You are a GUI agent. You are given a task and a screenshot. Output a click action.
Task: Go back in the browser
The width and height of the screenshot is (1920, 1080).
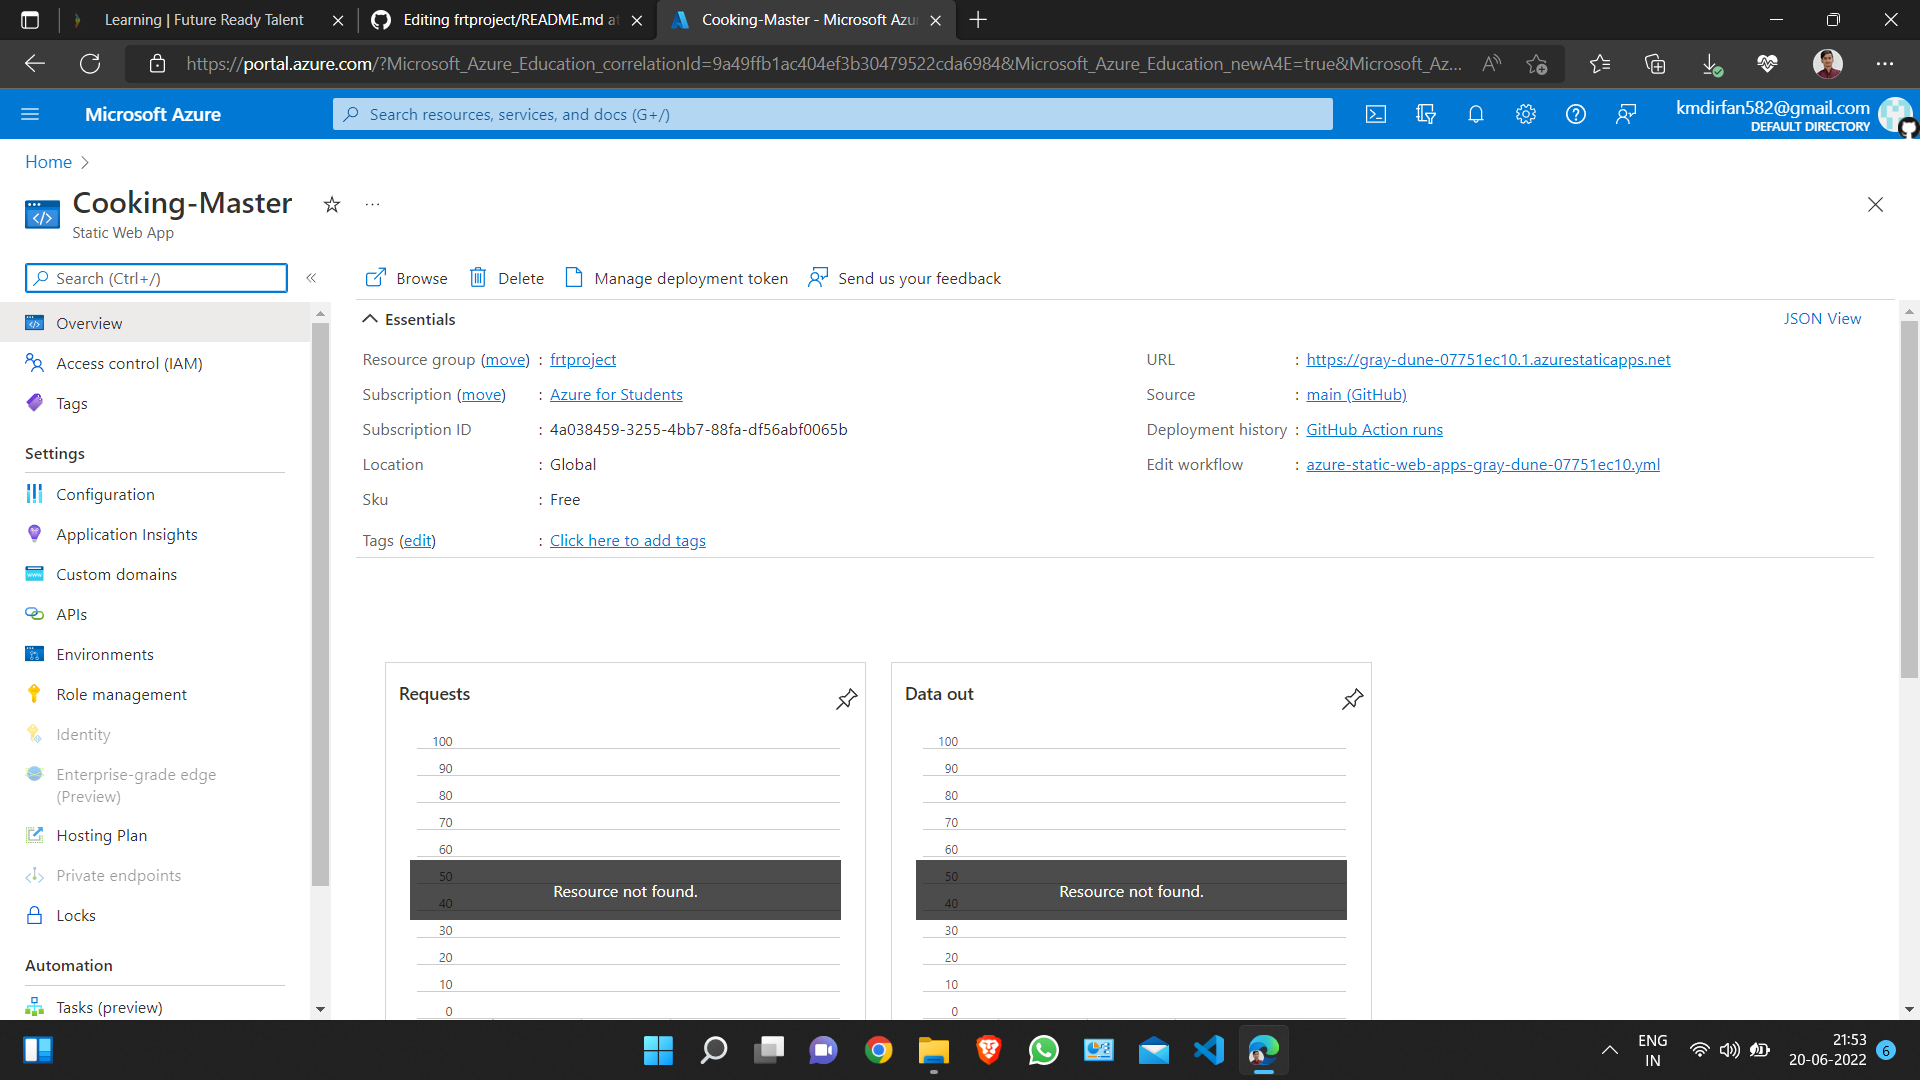35,64
